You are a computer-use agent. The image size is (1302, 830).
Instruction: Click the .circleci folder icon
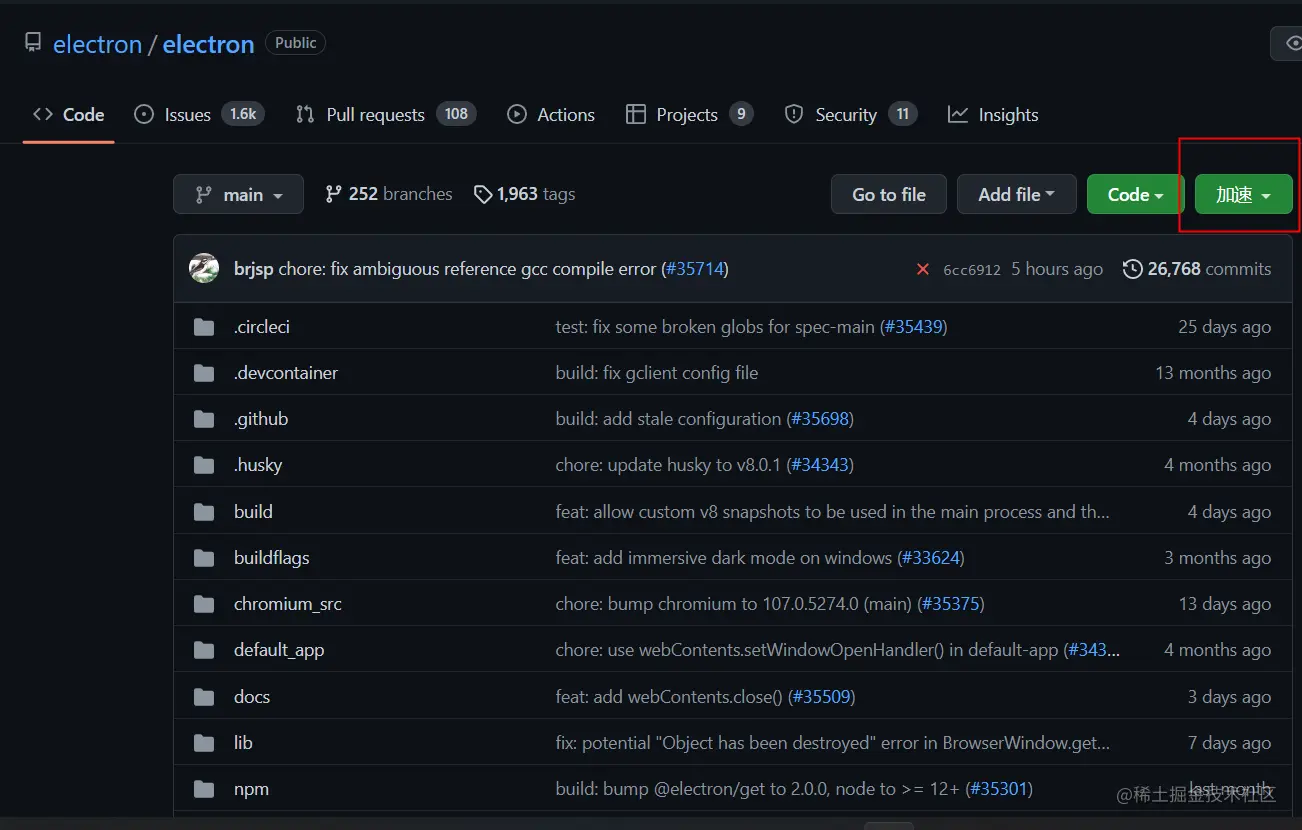coord(204,327)
